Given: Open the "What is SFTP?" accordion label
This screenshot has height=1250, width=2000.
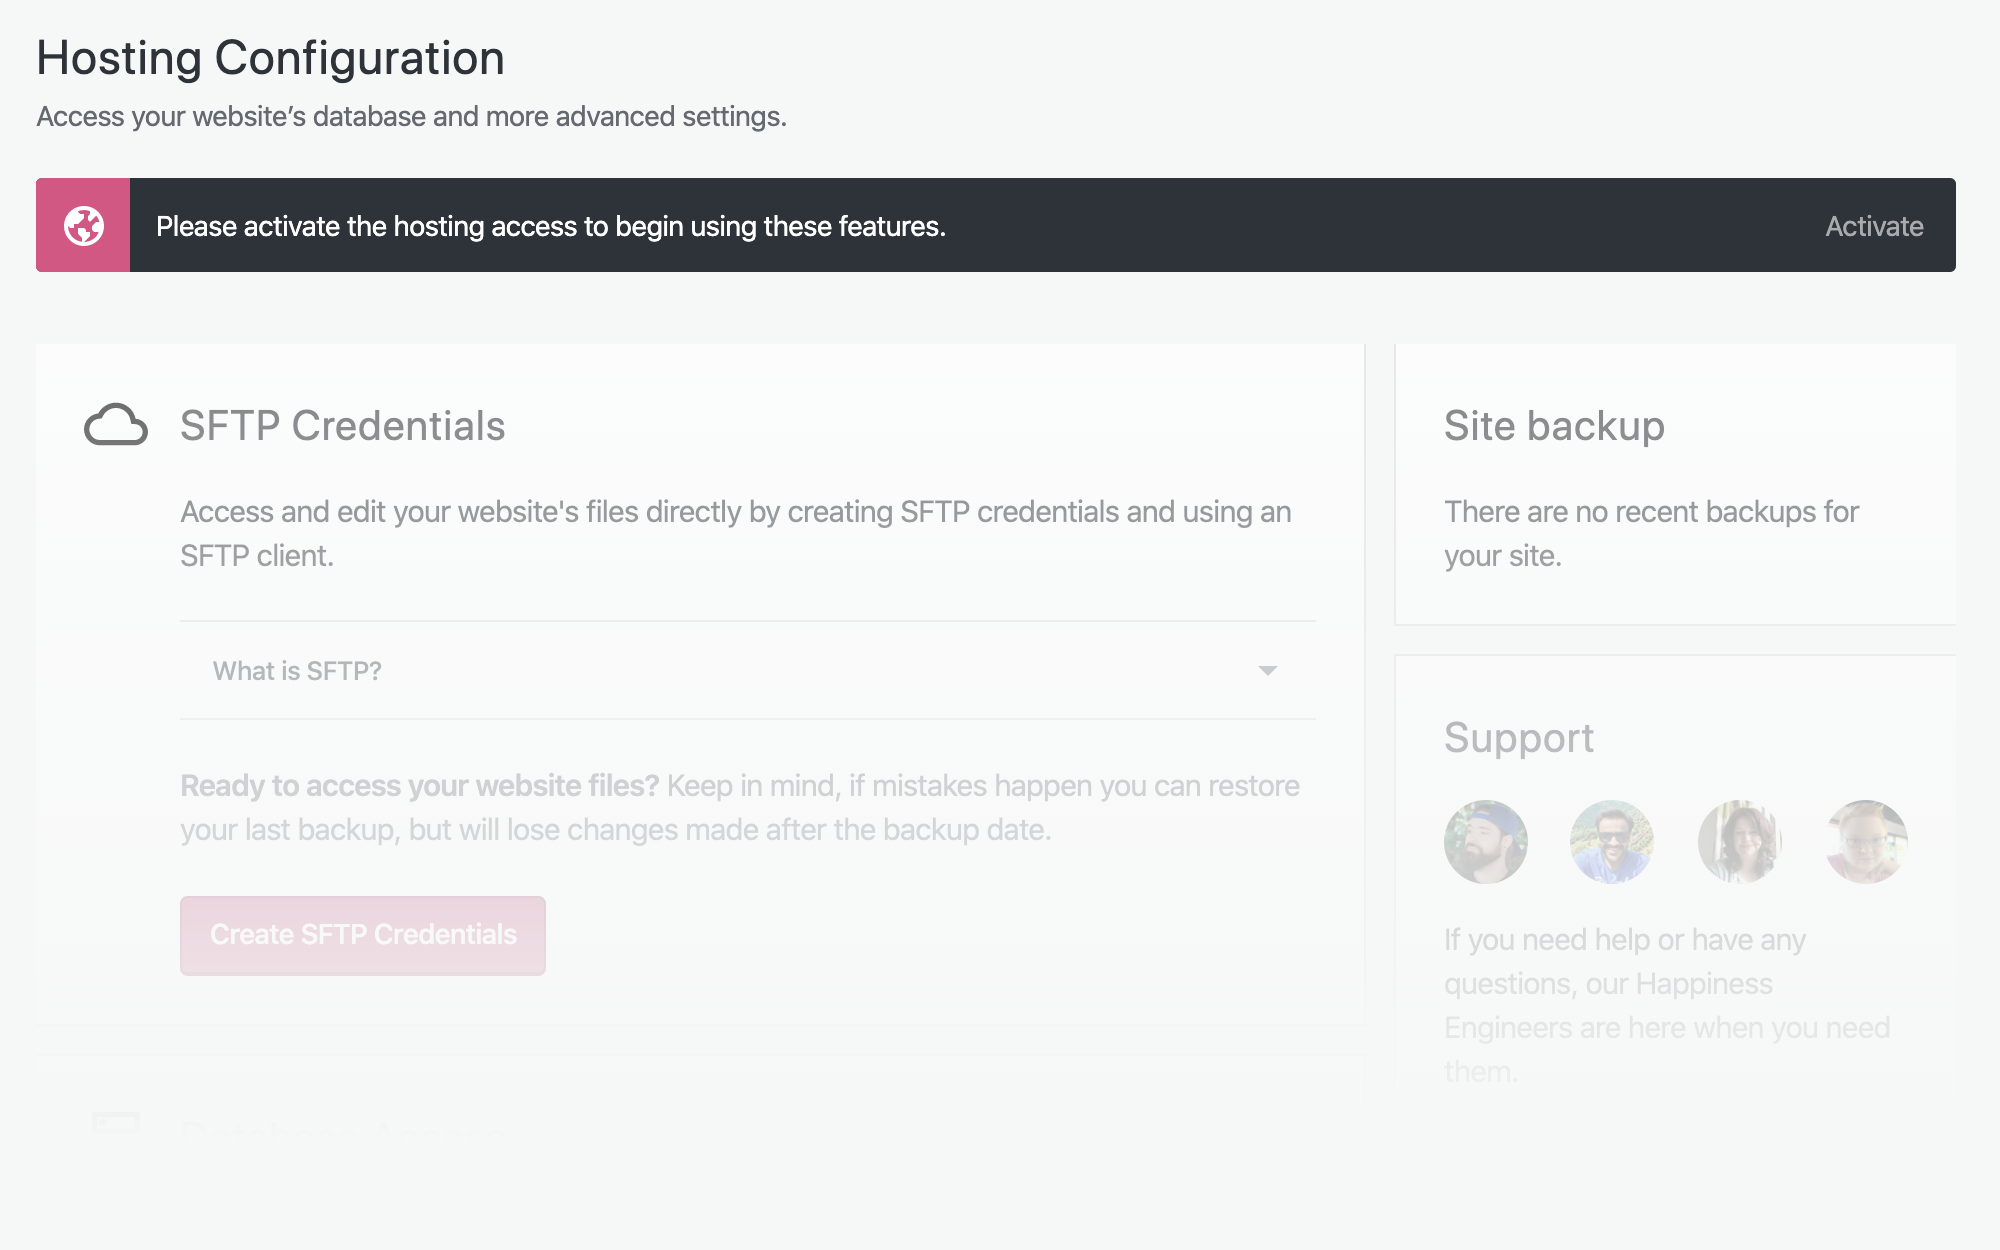Looking at the screenshot, I should coord(297,671).
